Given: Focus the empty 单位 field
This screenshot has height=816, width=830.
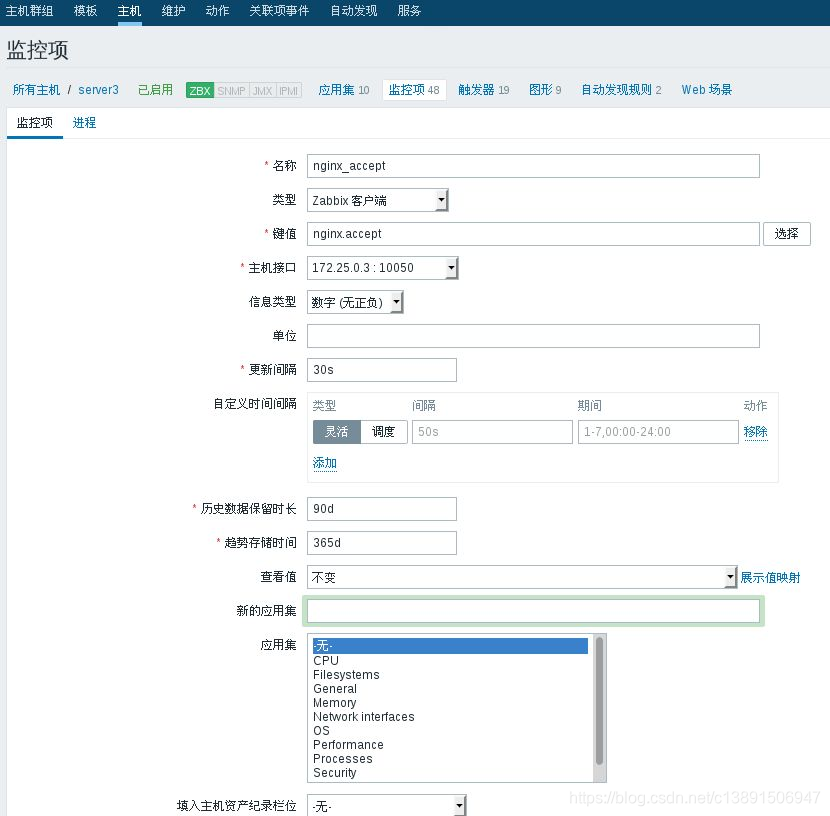Looking at the screenshot, I should point(533,336).
